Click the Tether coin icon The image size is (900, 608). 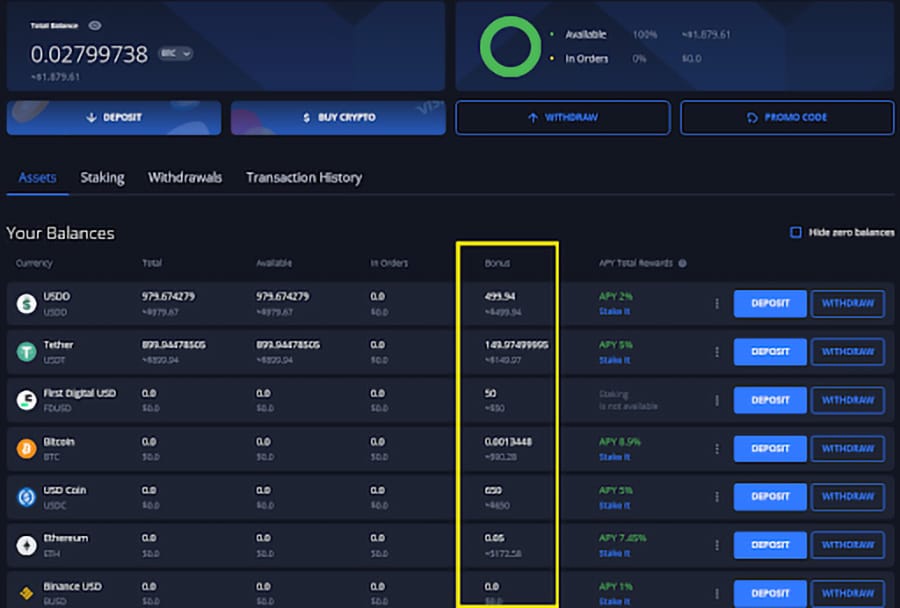(26, 351)
